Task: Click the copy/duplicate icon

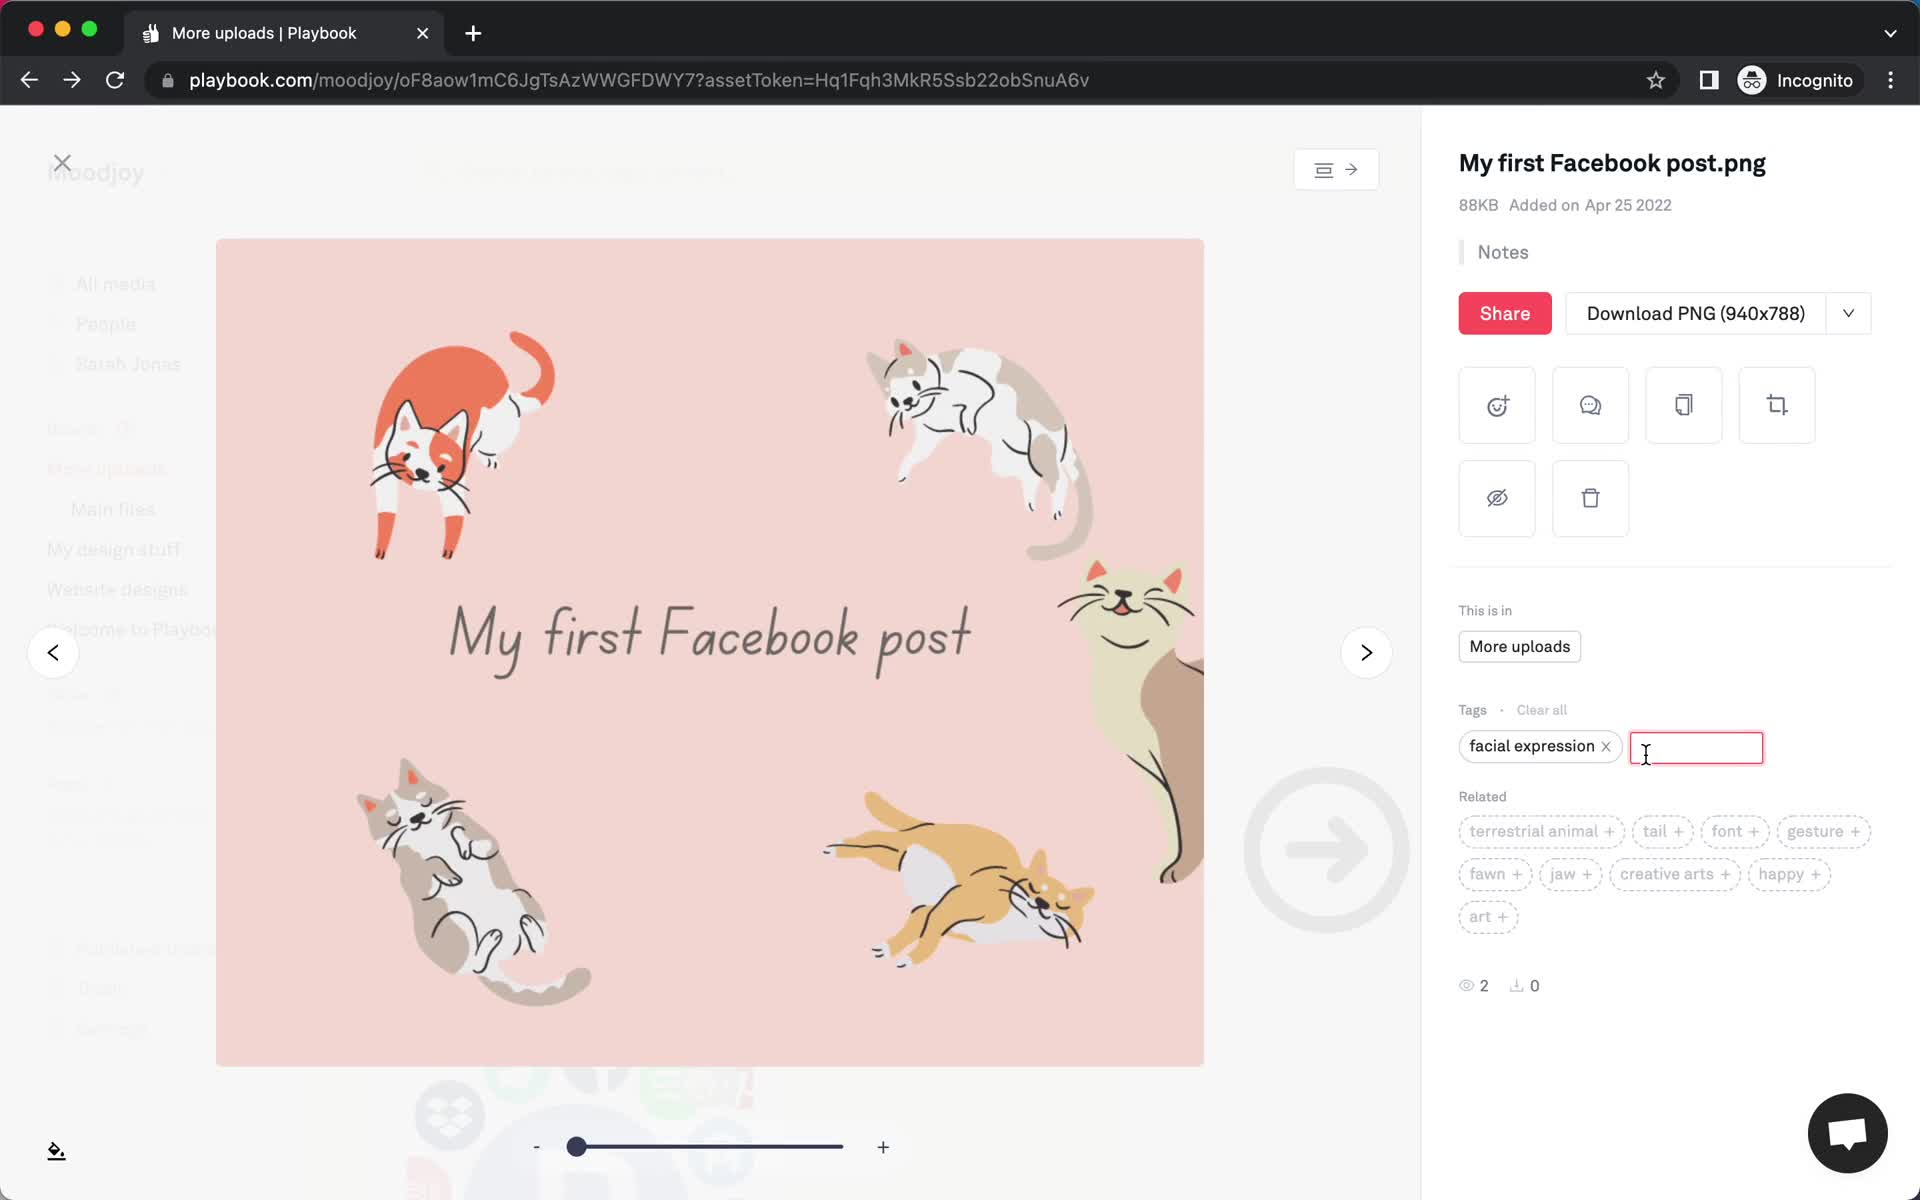Action: point(1684,405)
